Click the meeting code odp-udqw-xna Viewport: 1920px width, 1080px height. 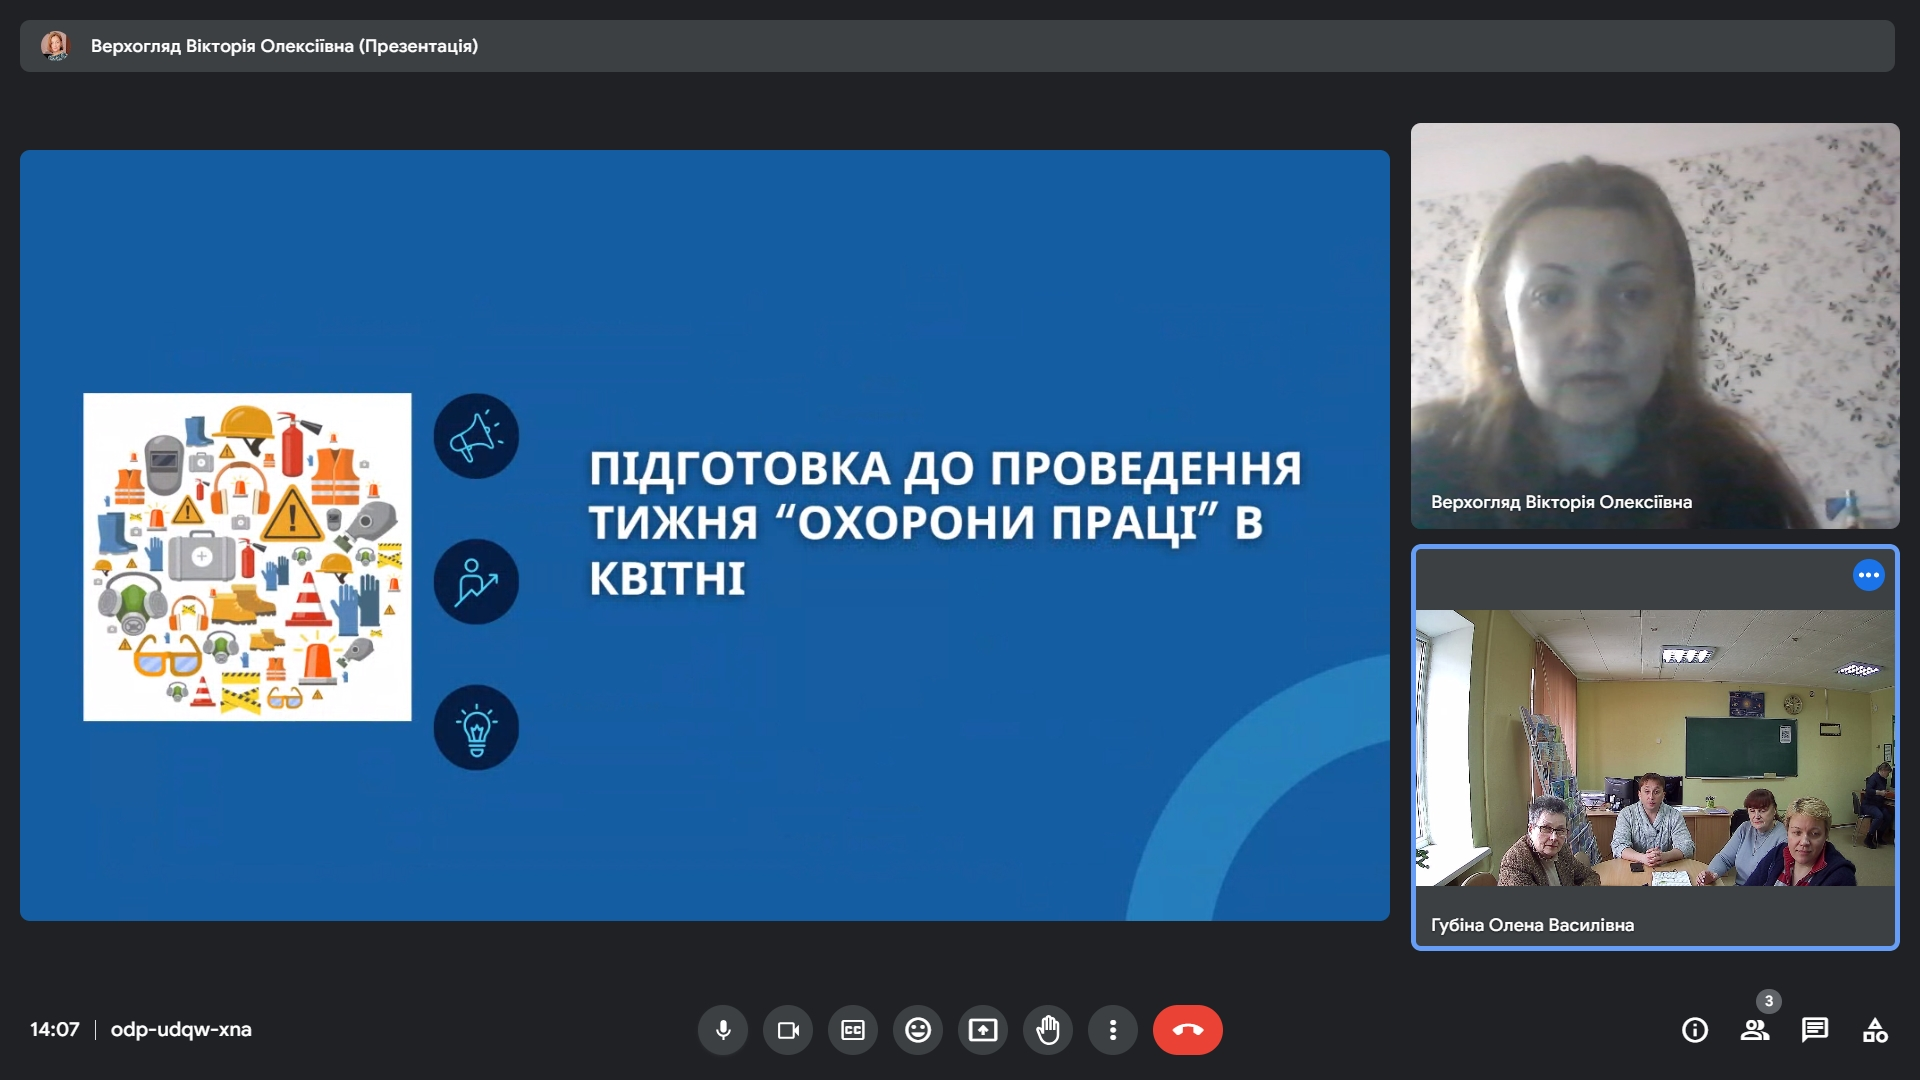coord(181,1029)
